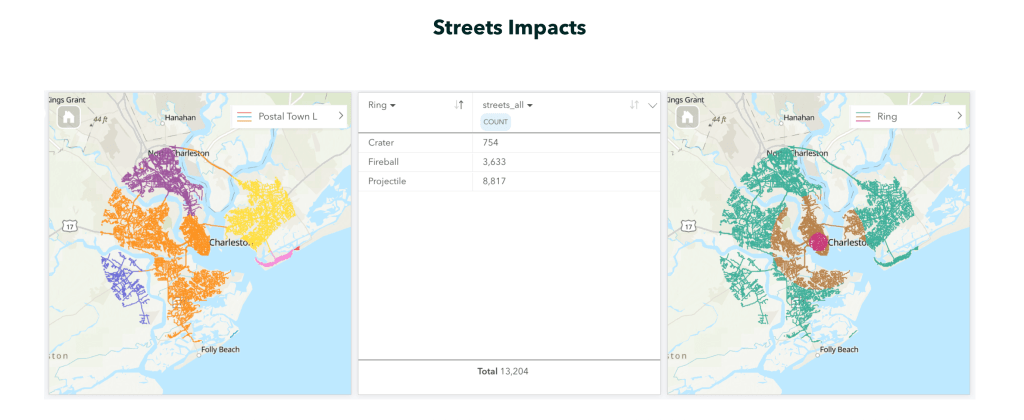The image size is (1024, 420).
Task: Sort the table by streets_all column
Action: tap(634, 105)
